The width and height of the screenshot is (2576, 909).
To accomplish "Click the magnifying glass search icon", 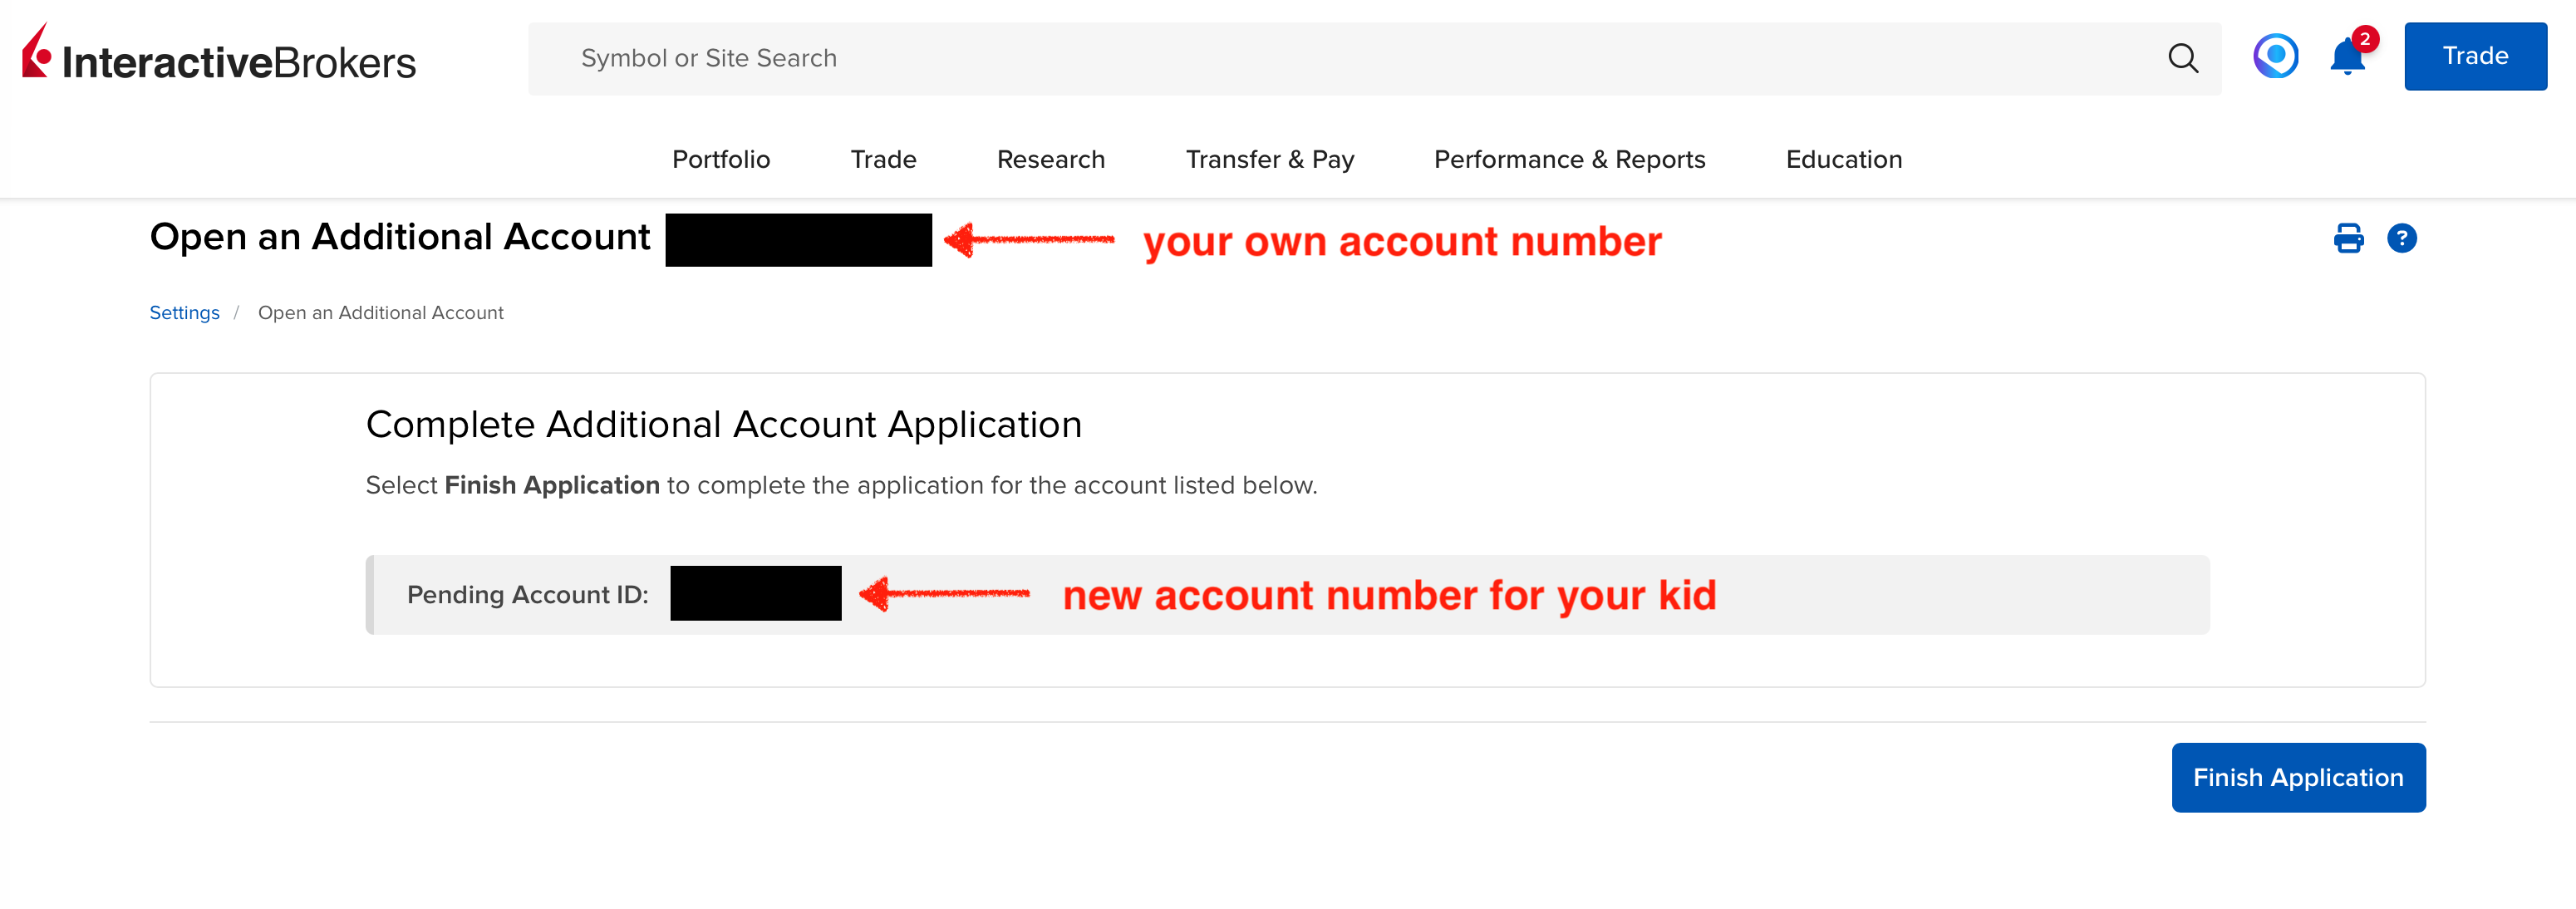I will tap(2182, 58).
